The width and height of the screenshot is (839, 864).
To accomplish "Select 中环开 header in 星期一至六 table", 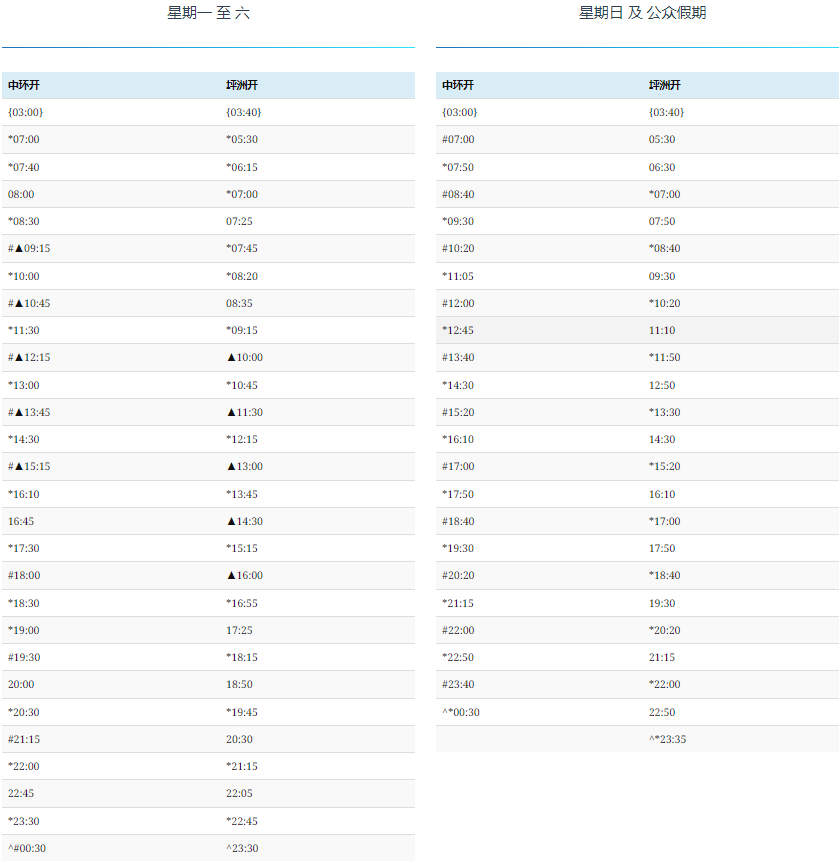I will point(24,85).
